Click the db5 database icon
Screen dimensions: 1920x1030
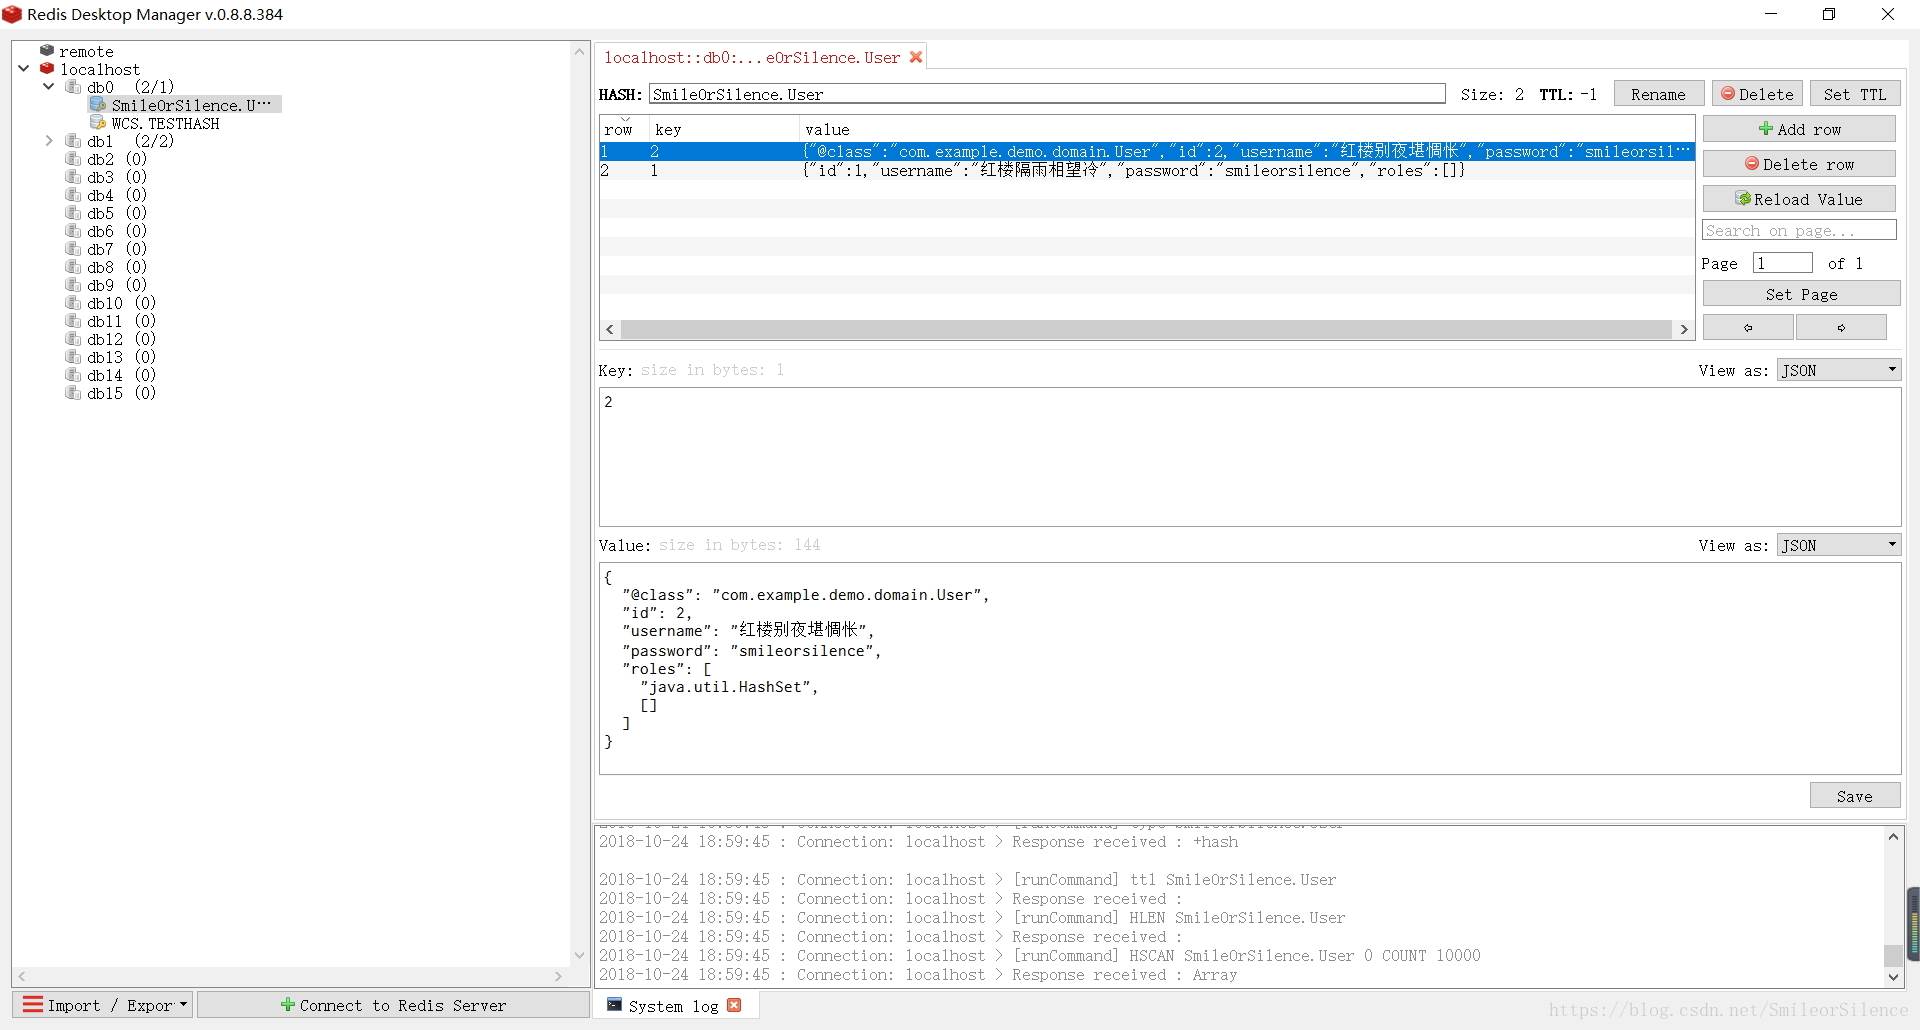pos(73,212)
